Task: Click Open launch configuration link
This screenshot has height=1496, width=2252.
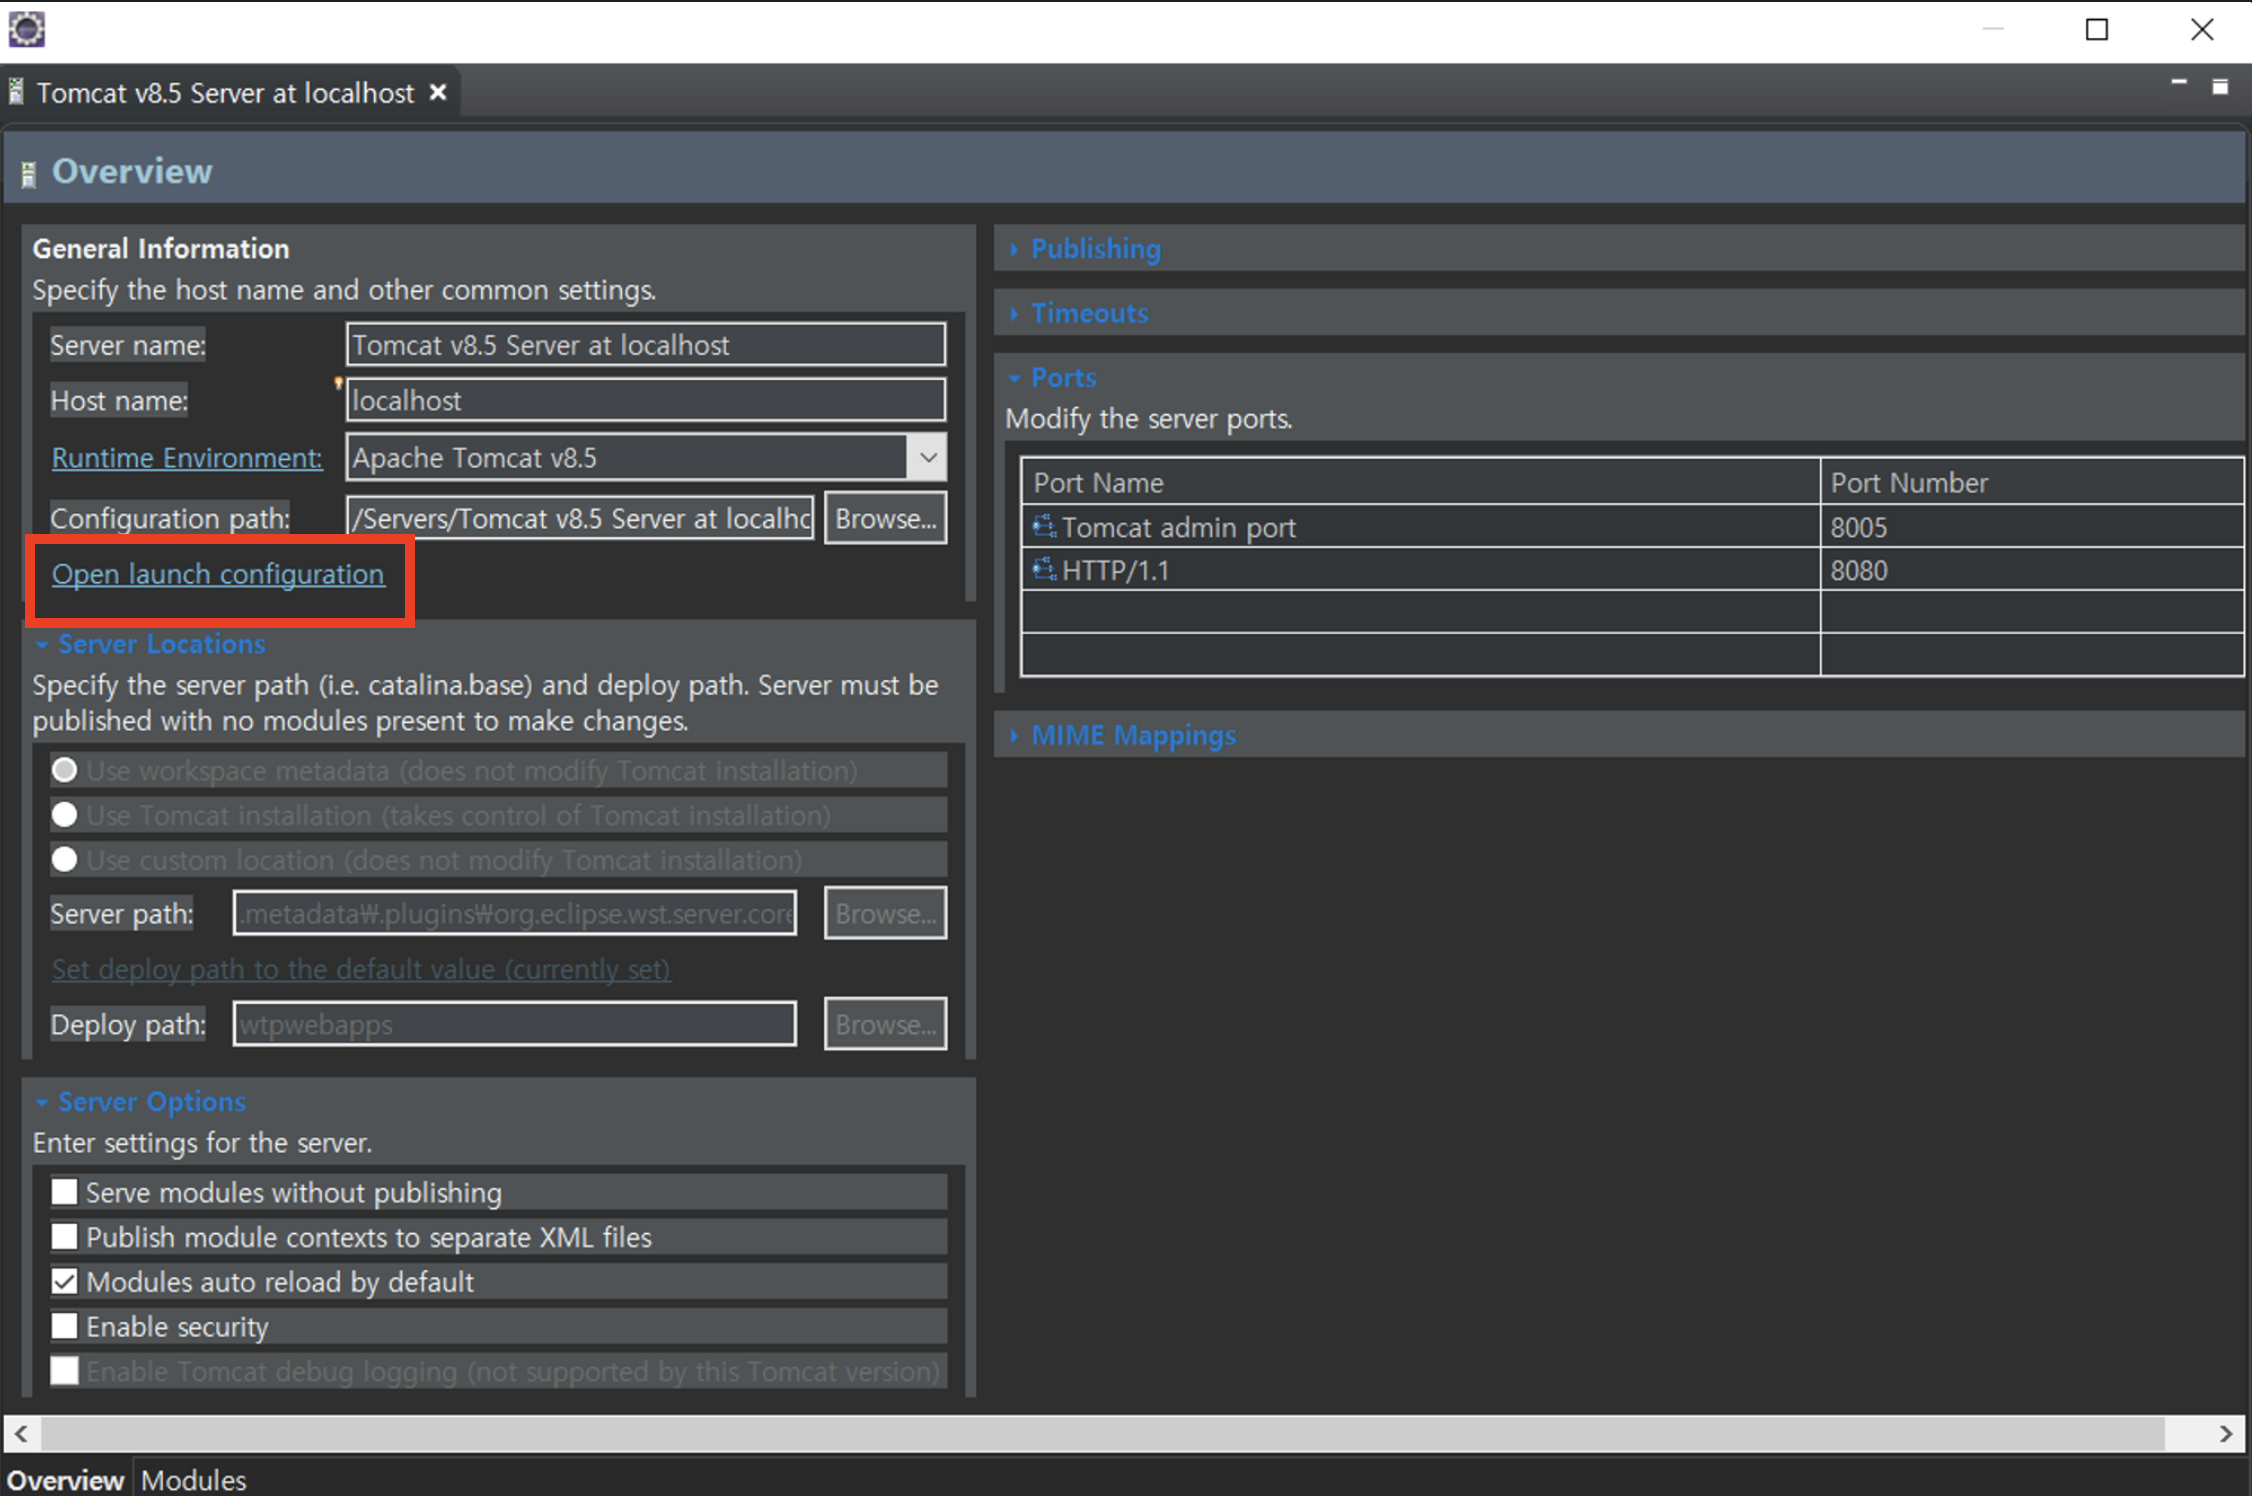Action: click(x=218, y=574)
